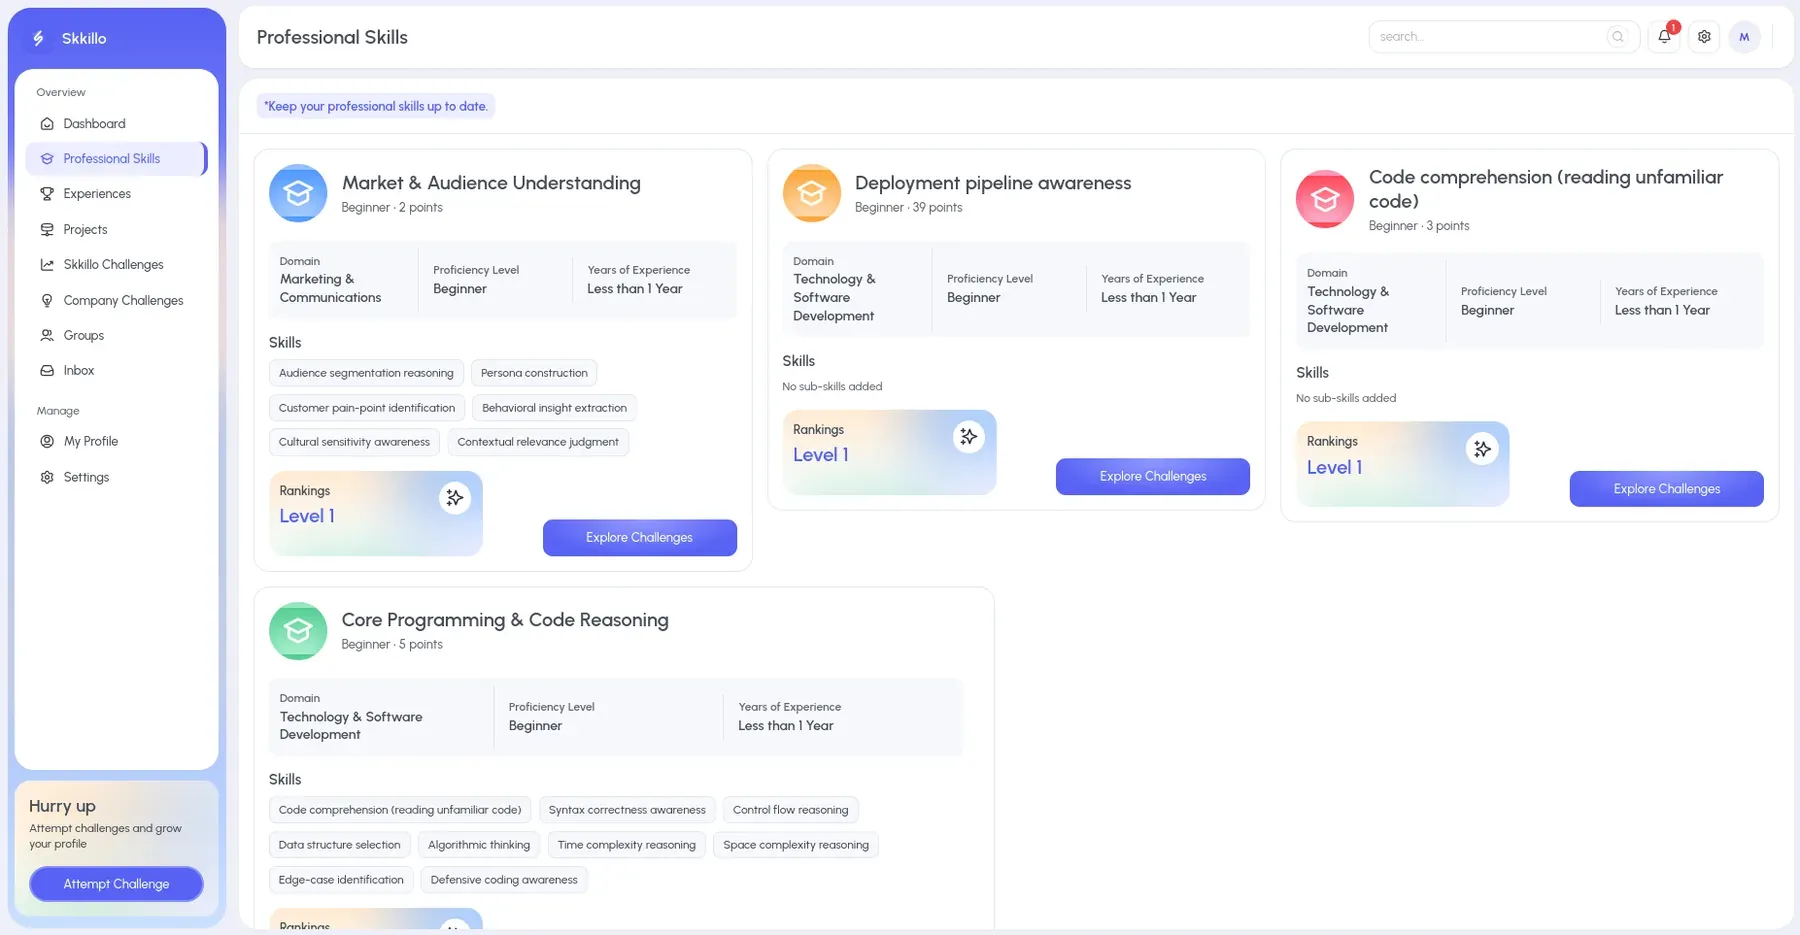
Task: Select the Cultural sensitivity awareness tag
Action: click(x=354, y=442)
